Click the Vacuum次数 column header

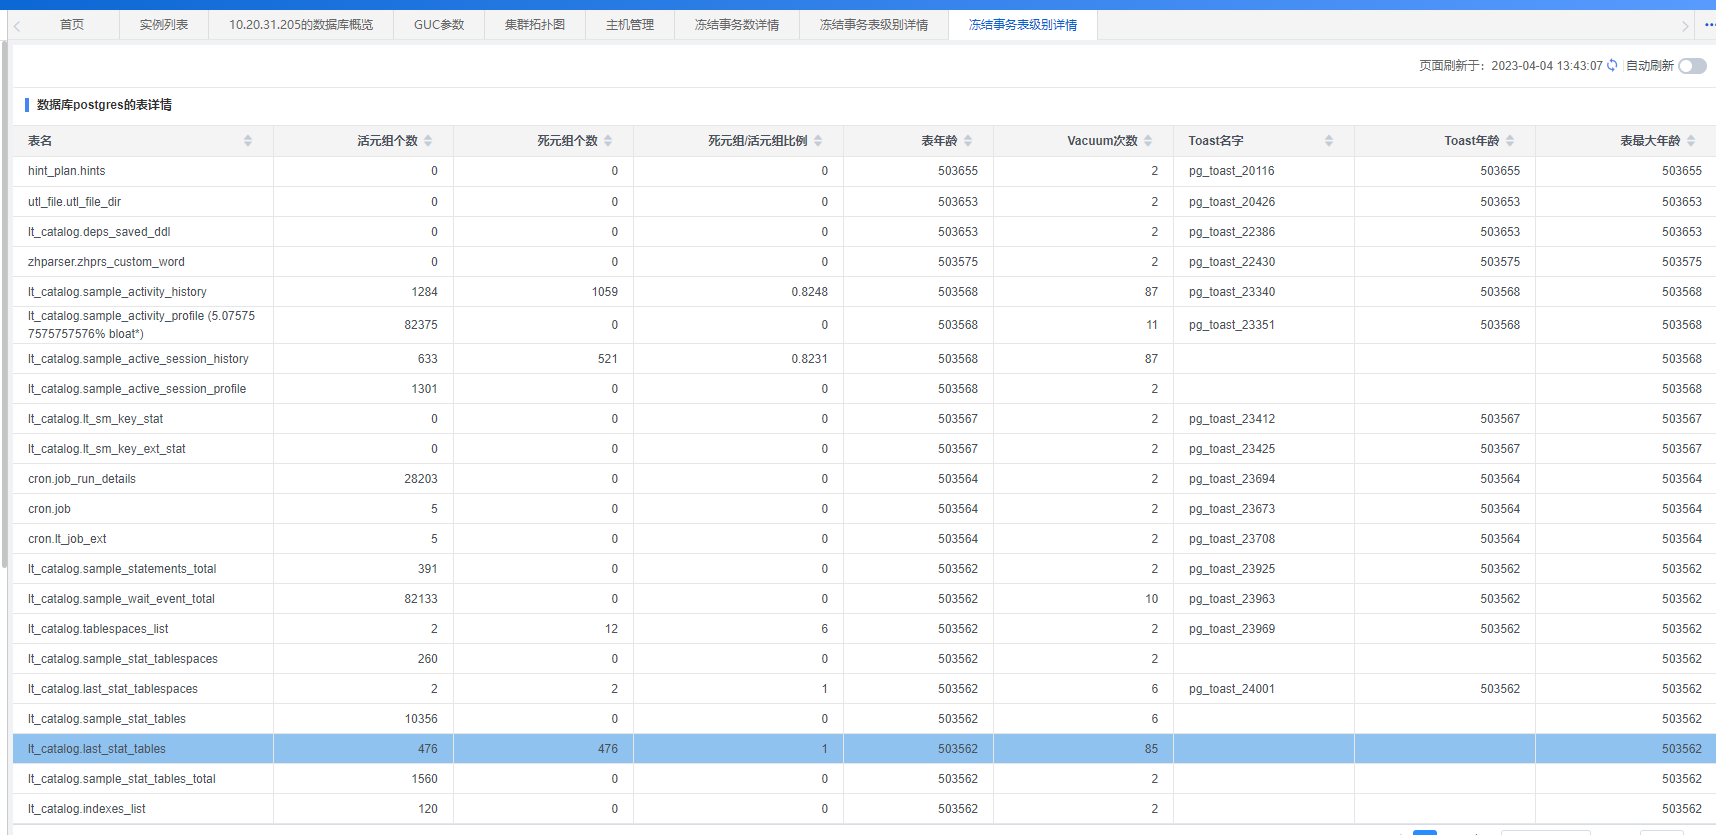click(1084, 141)
